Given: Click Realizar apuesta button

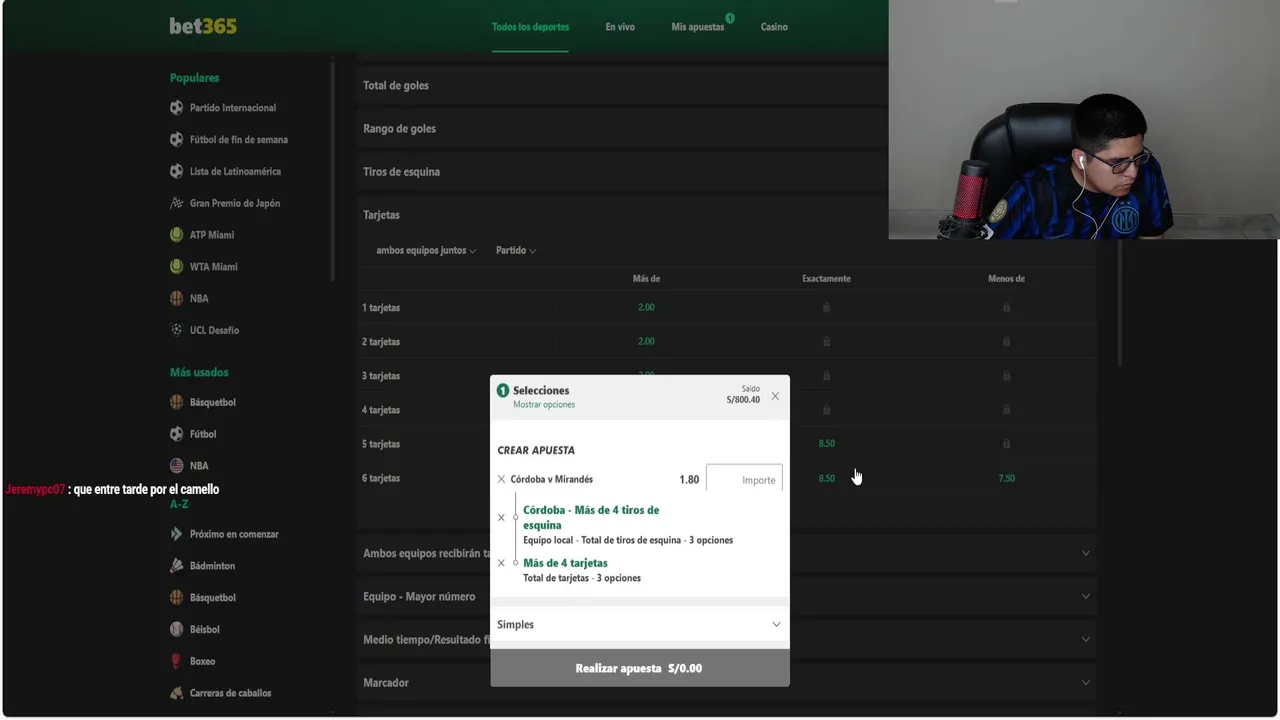Looking at the screenshot, I should click(x=639, y=668).
